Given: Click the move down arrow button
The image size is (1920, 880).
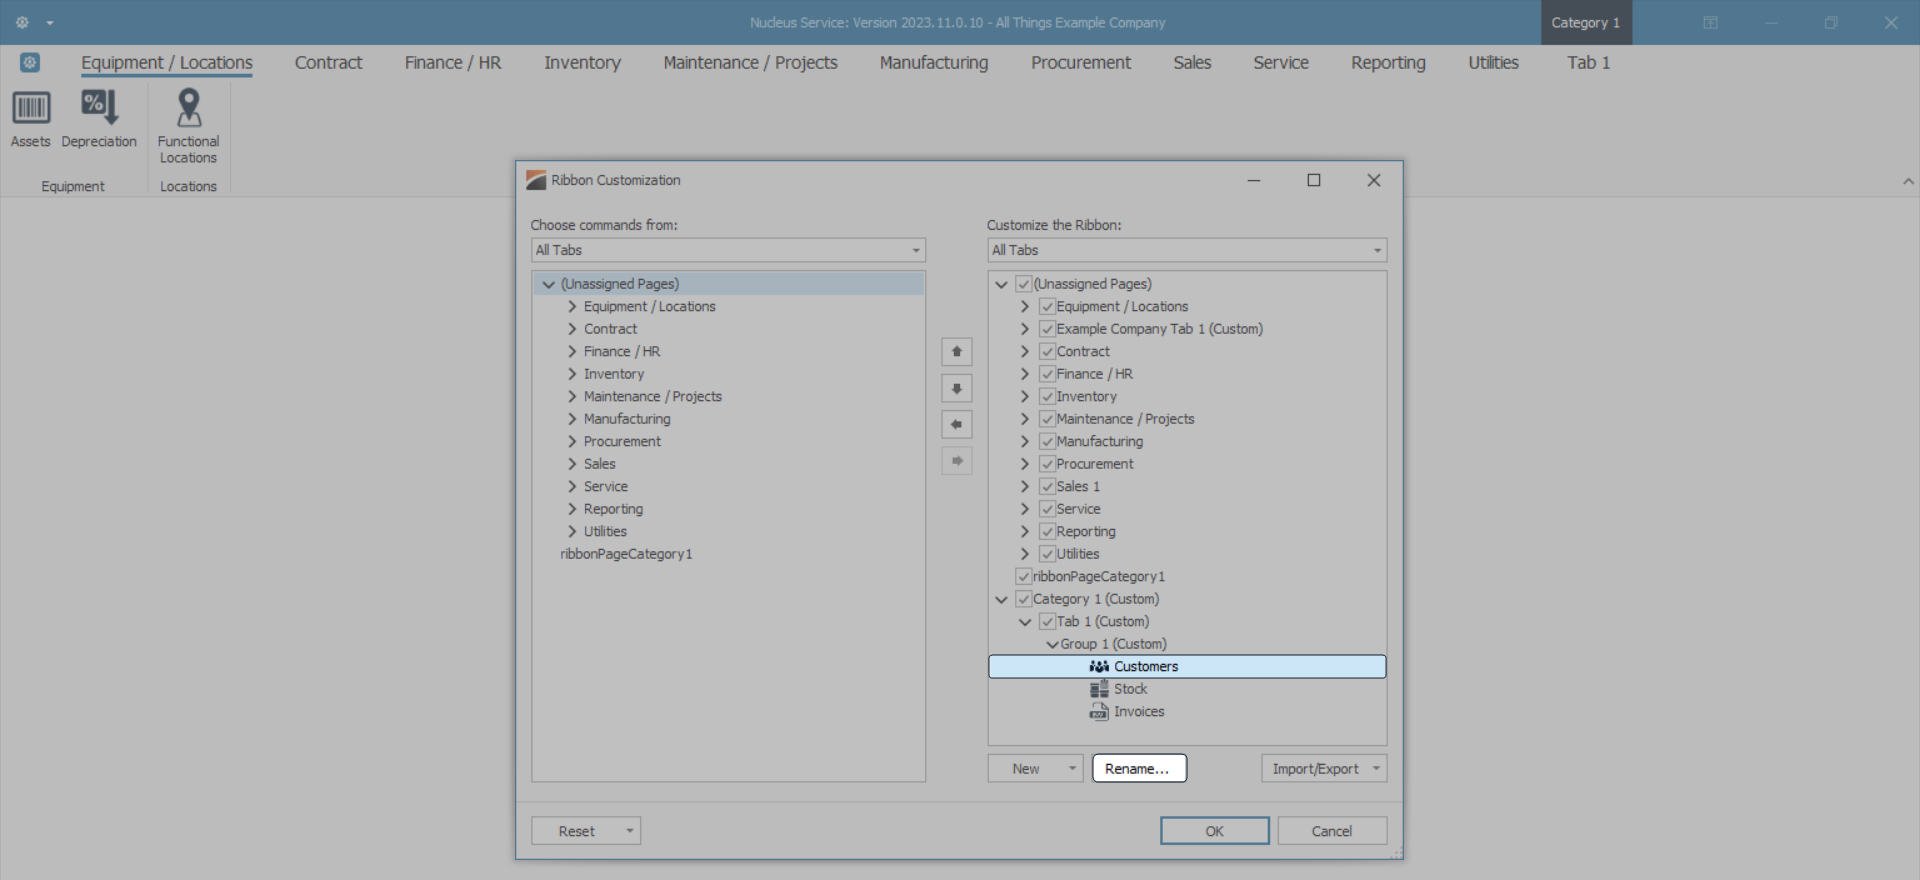Looking at the screenshot, I should click(x=957, y=388).
